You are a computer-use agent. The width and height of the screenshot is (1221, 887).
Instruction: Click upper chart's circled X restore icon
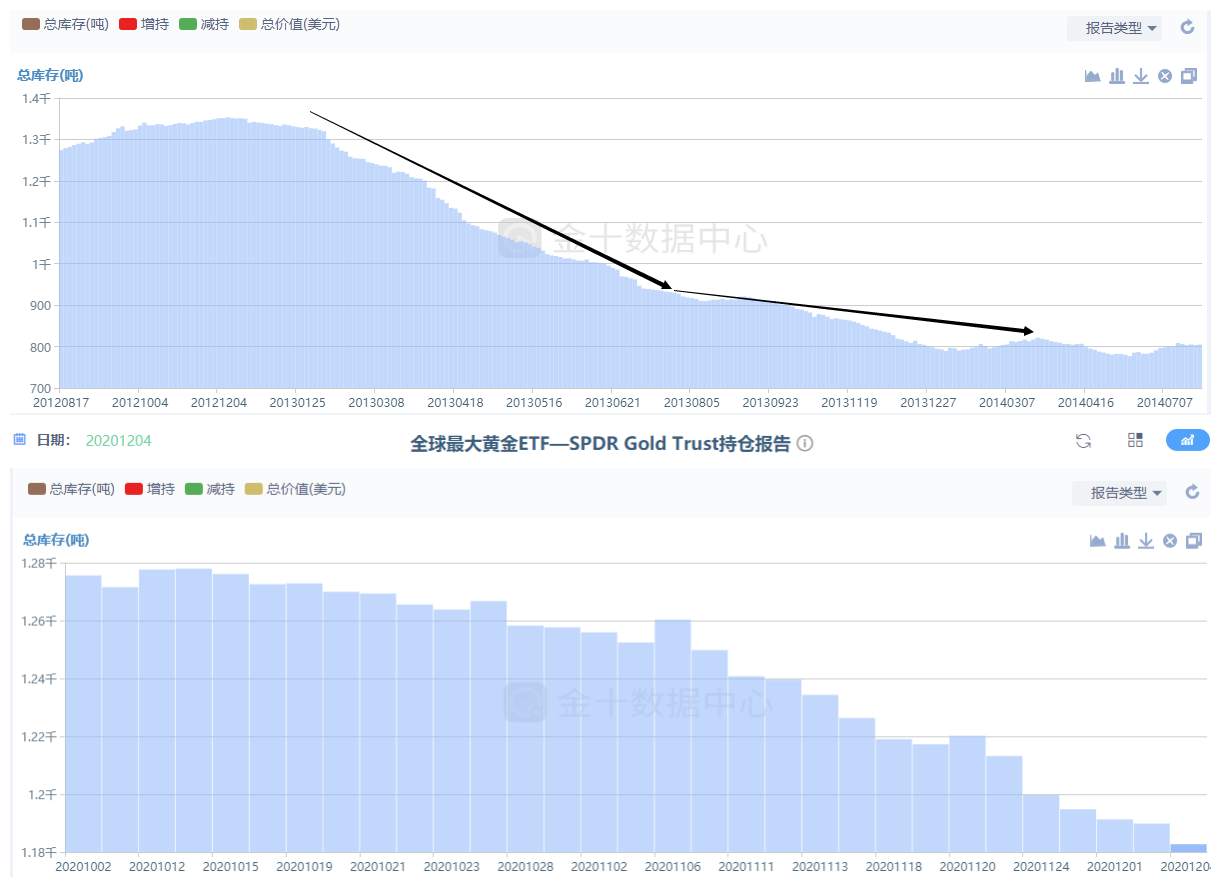[1165, 76]
